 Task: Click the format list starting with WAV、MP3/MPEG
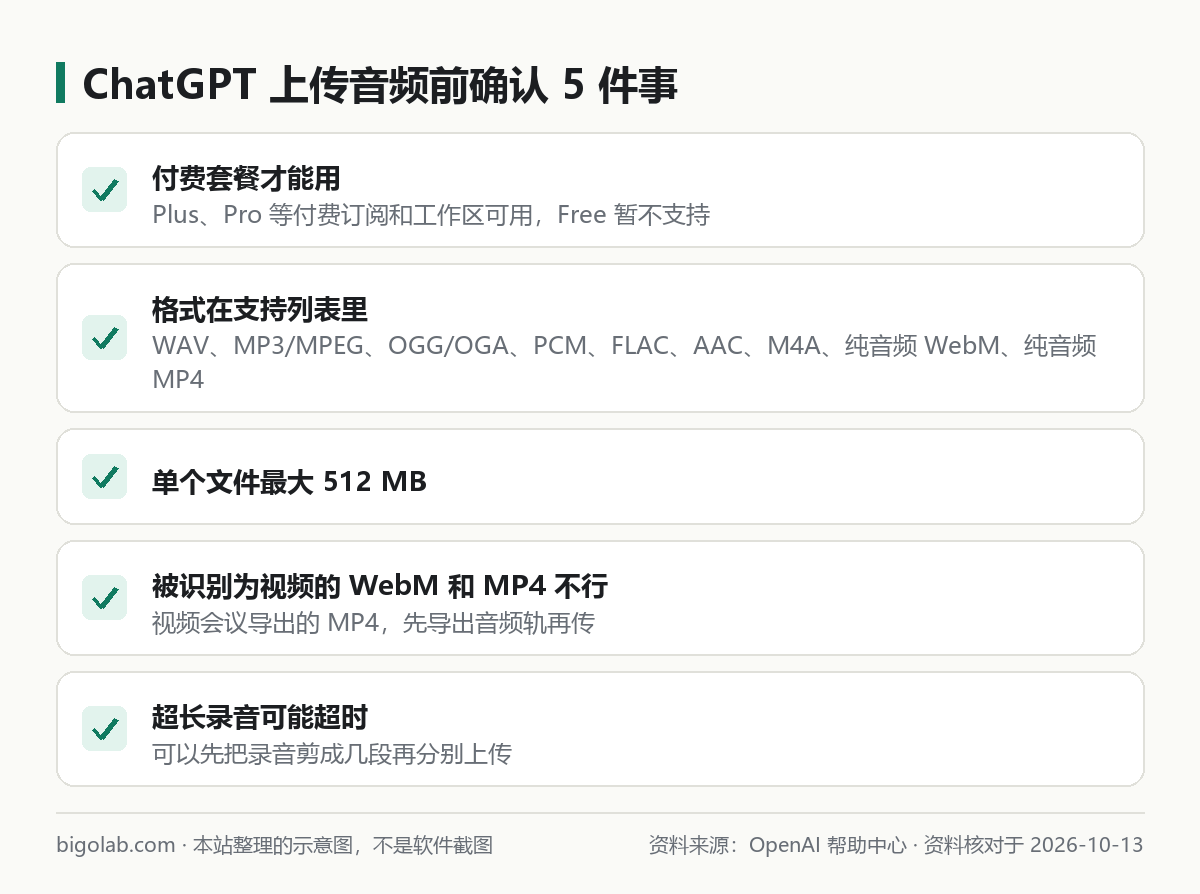pos(624,362)
